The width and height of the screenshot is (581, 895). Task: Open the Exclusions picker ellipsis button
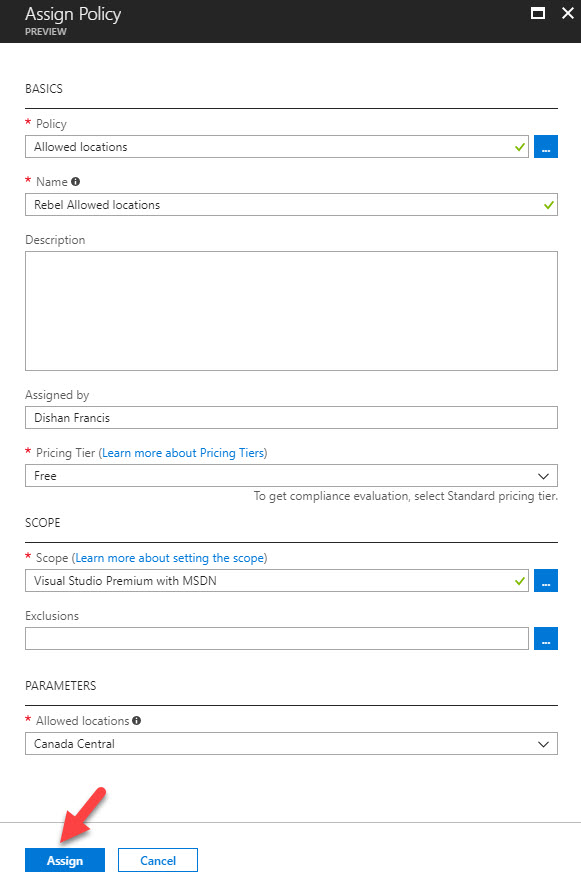click(x=546, y=639)
